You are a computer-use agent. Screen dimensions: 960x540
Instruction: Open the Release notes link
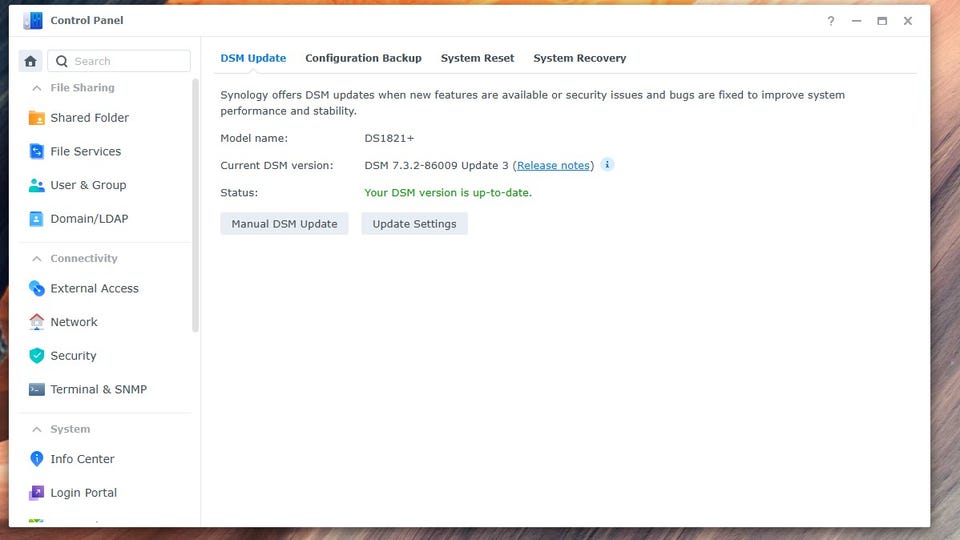click(553, 165)
